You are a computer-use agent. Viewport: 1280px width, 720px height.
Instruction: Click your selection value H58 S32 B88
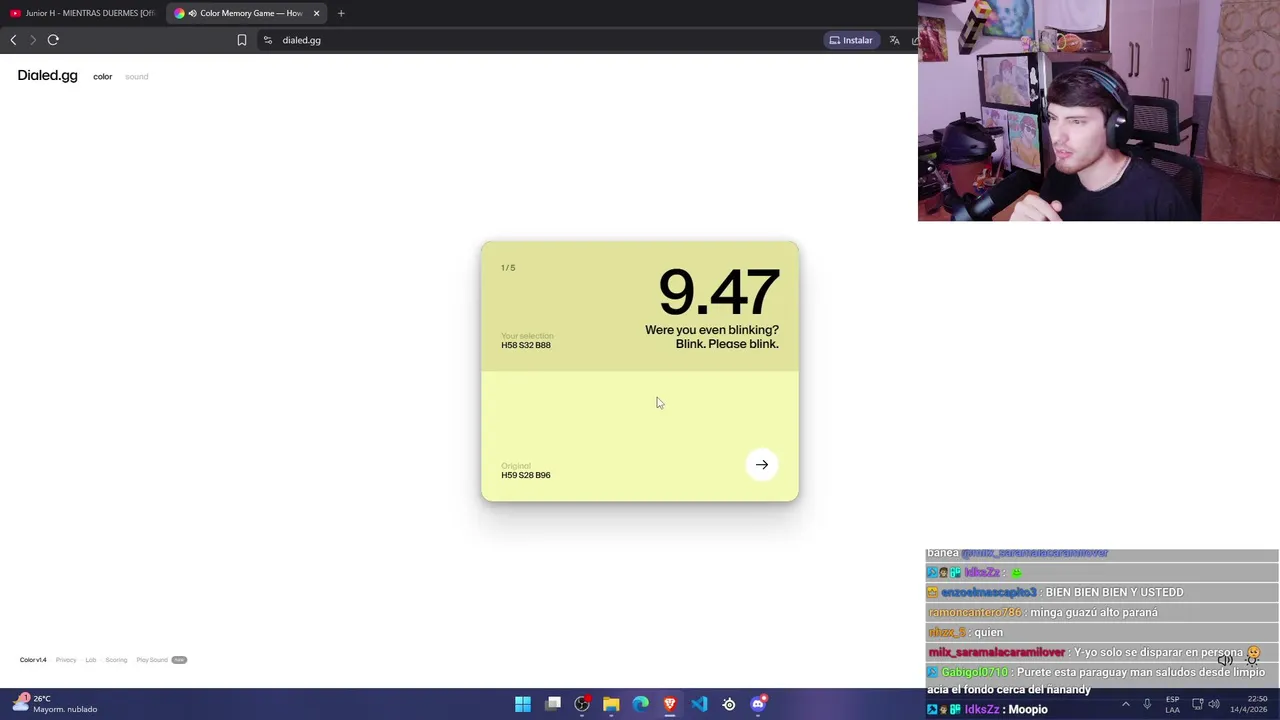526,345
